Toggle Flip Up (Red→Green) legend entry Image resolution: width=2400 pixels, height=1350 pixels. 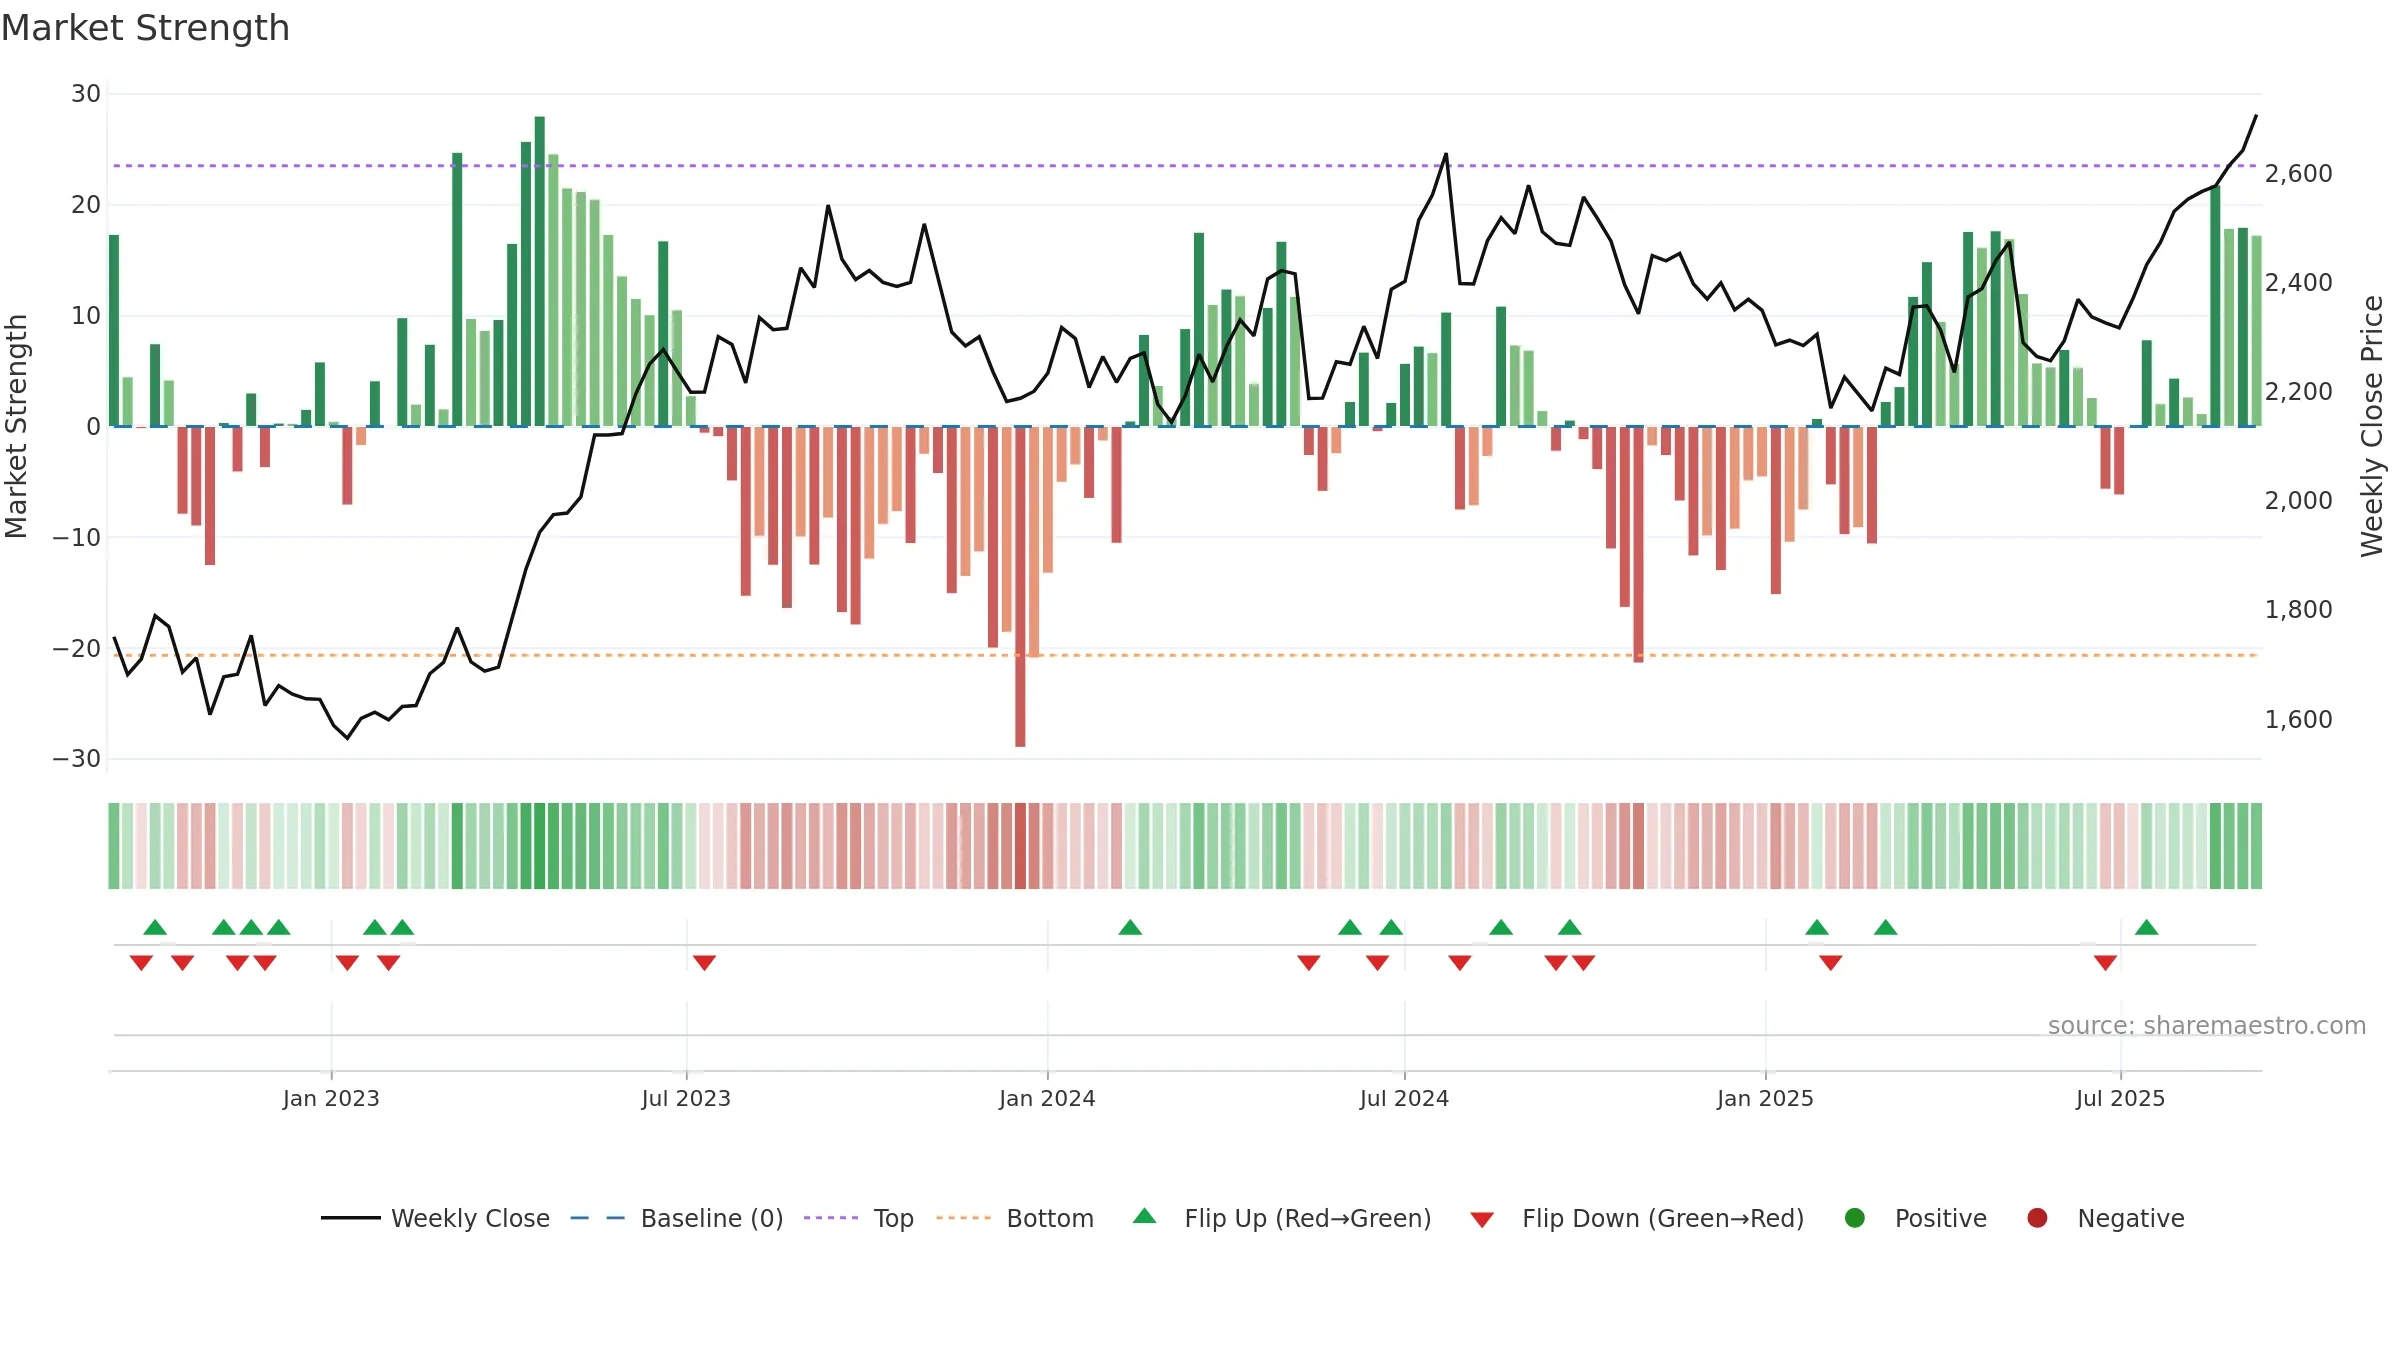[x=1282, y=1218]
